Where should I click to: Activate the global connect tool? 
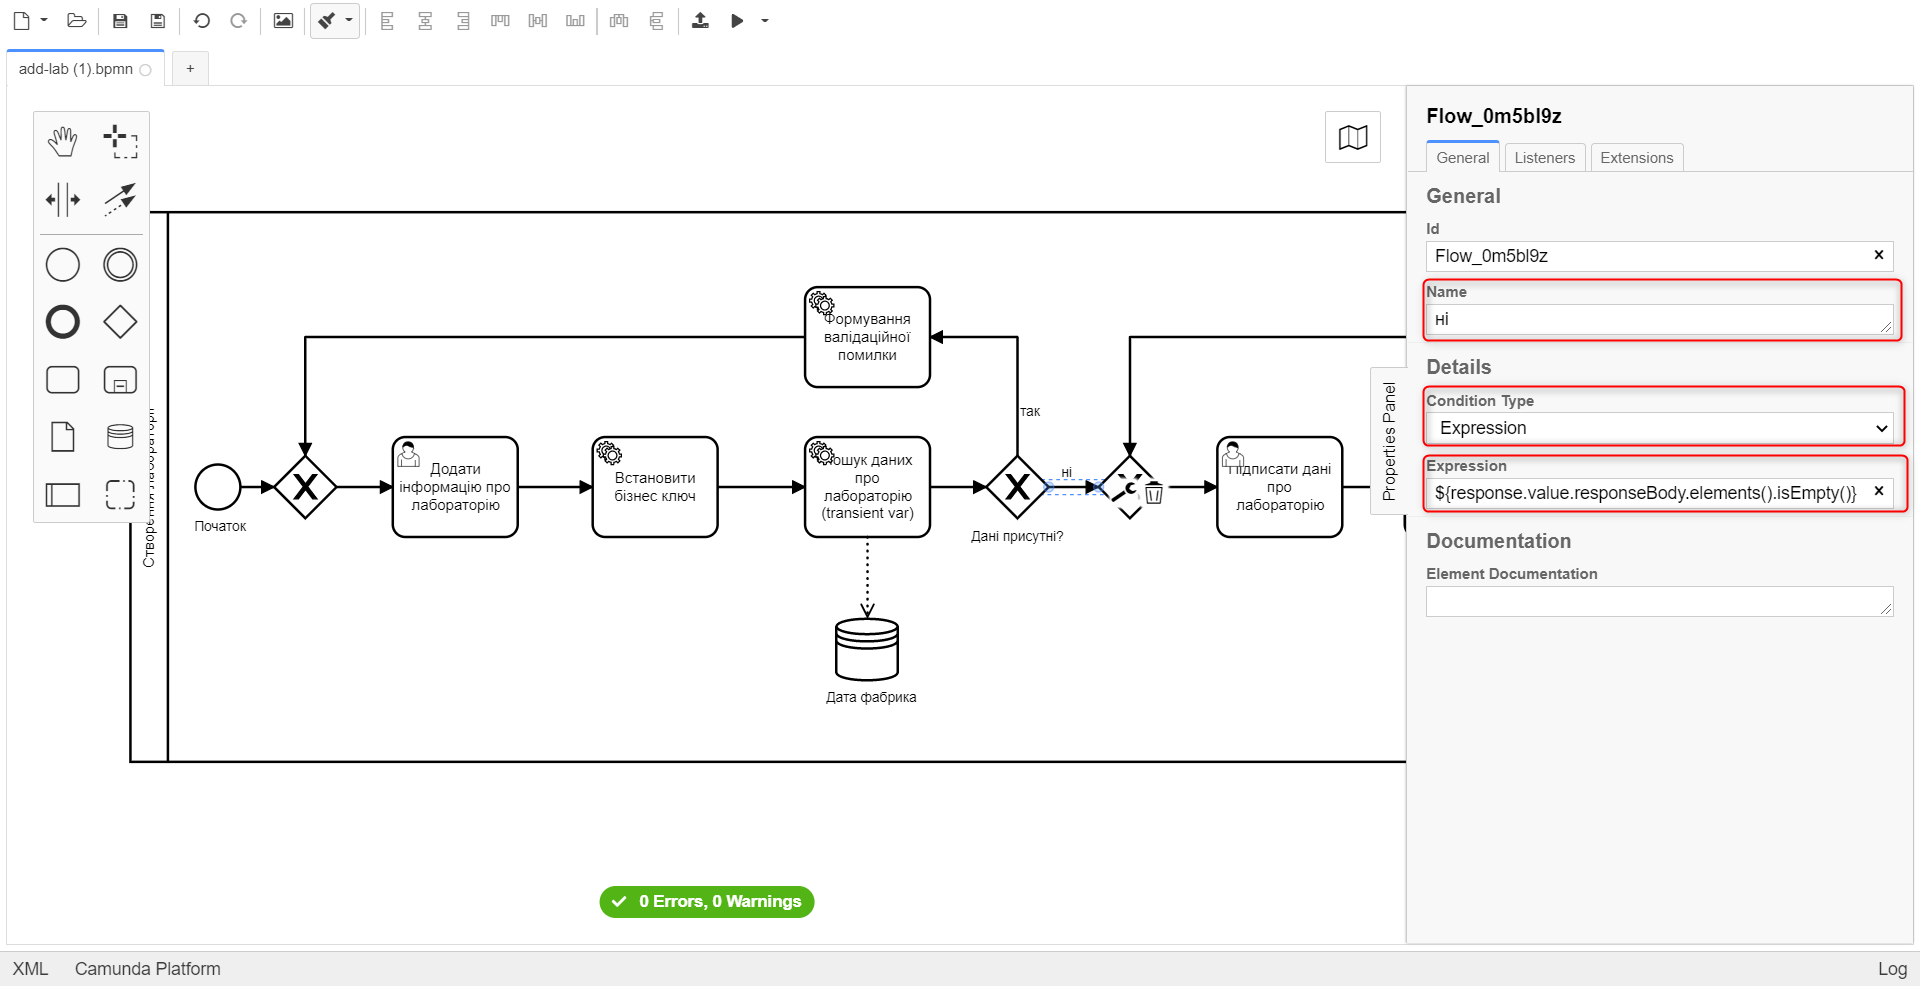point(120,199)
